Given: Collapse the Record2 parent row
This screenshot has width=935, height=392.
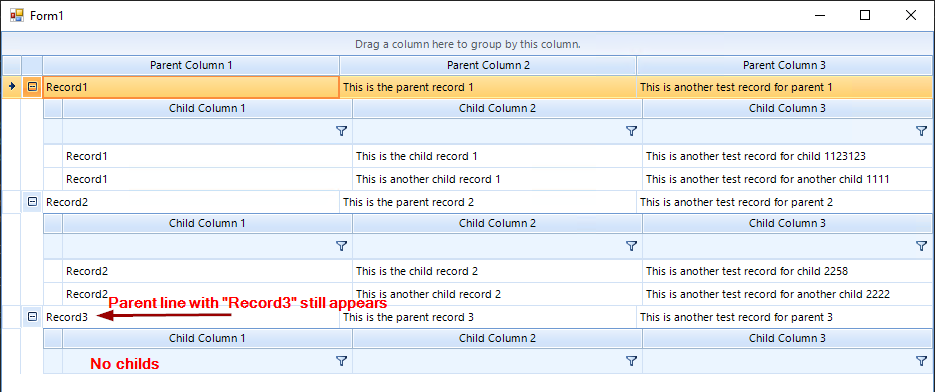Looking at the screenshot, I should coord(33,202).
